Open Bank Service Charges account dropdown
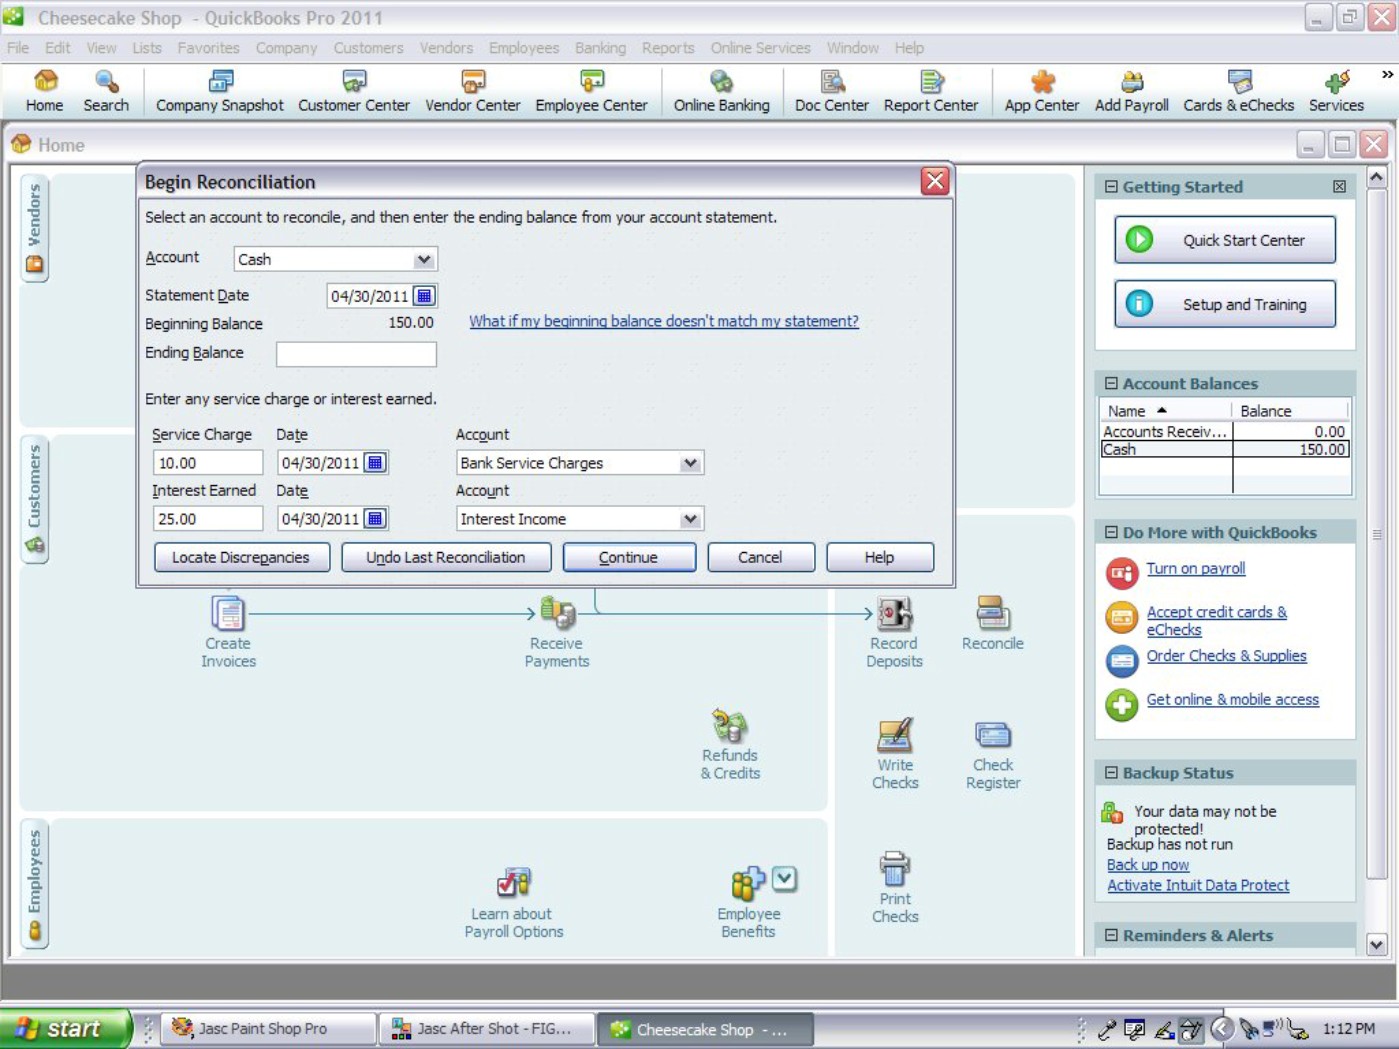The width and height of the screenshot is (1399, 1049). coord(690,463)
